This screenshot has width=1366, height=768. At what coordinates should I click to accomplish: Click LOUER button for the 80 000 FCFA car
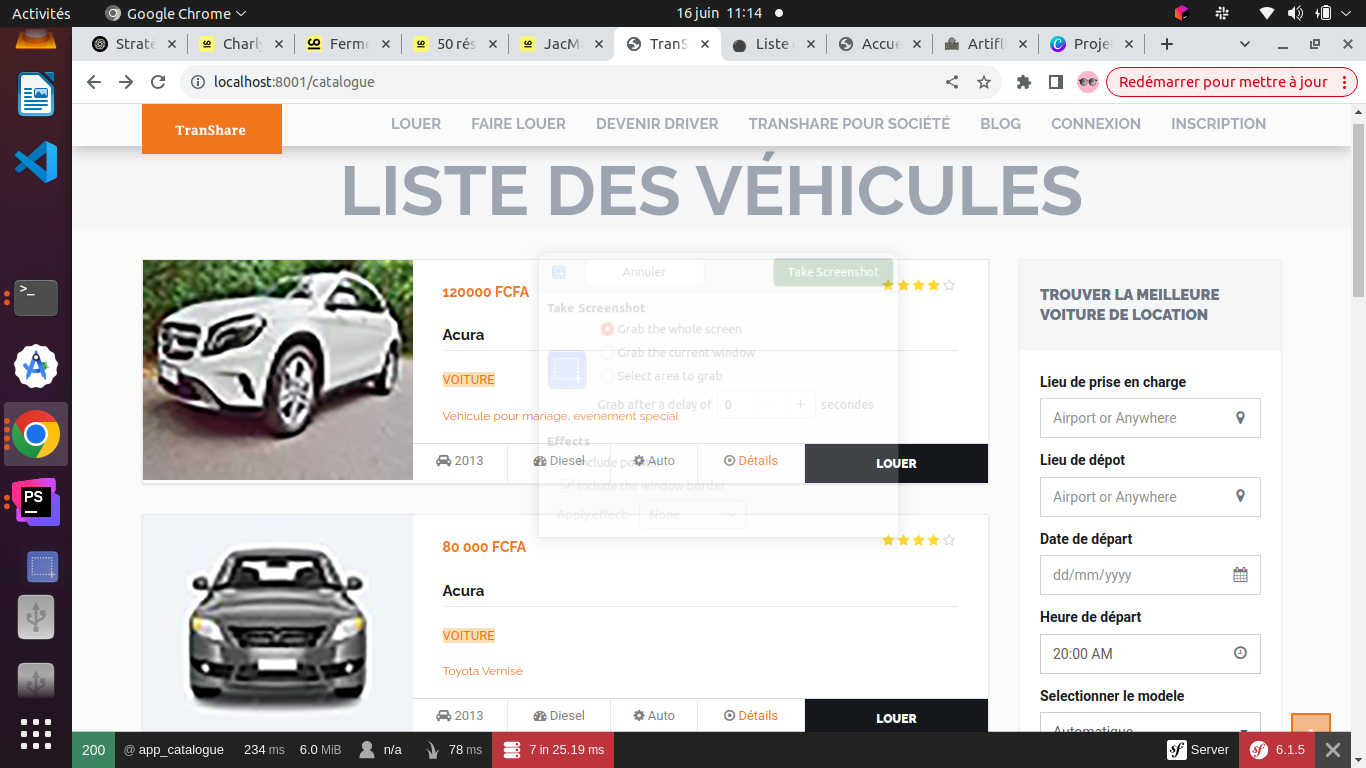(x=896, y=718)
